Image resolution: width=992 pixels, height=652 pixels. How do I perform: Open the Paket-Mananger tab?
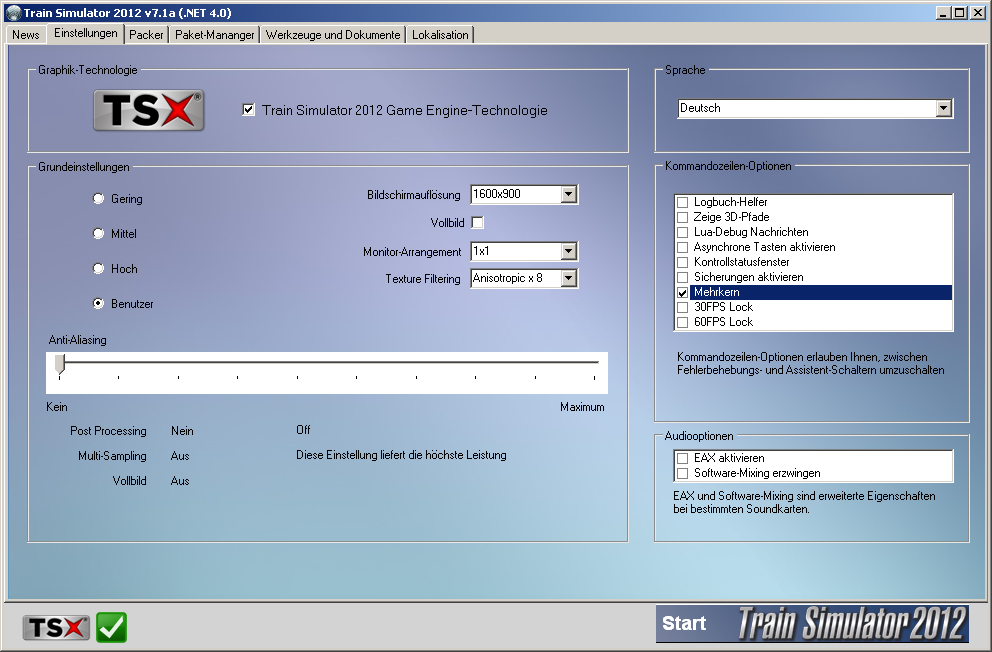pos(214,35)
